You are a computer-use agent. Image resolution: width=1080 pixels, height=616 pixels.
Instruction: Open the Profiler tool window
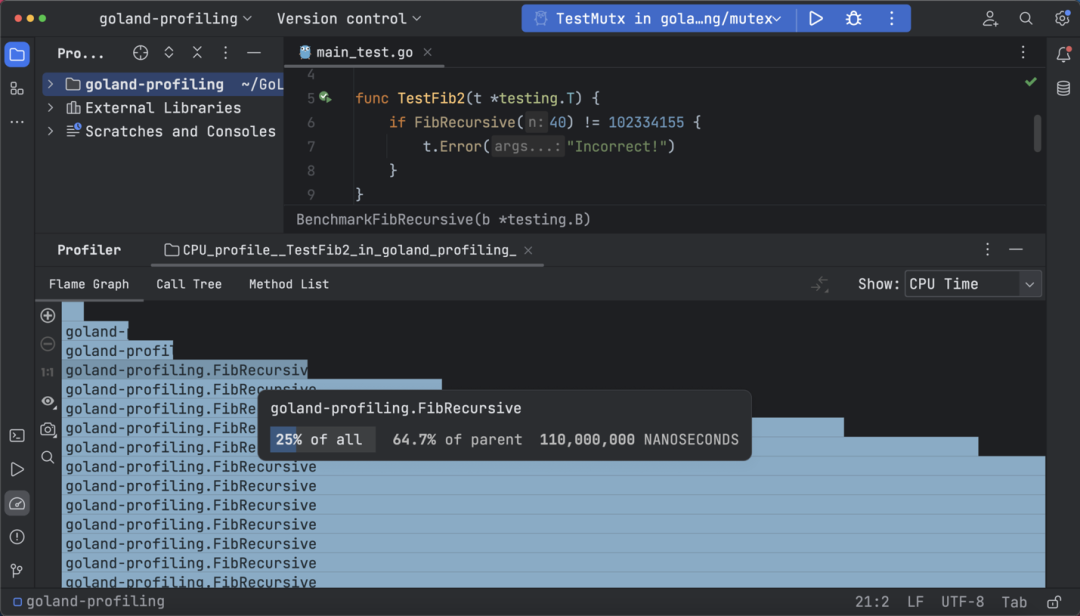tap(17, 504)
